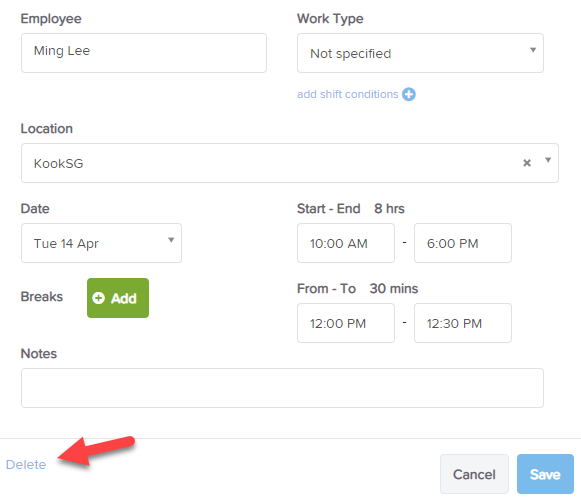Open the Date dropdown showing Tue 14 Apr

click(x=101, y=243)
